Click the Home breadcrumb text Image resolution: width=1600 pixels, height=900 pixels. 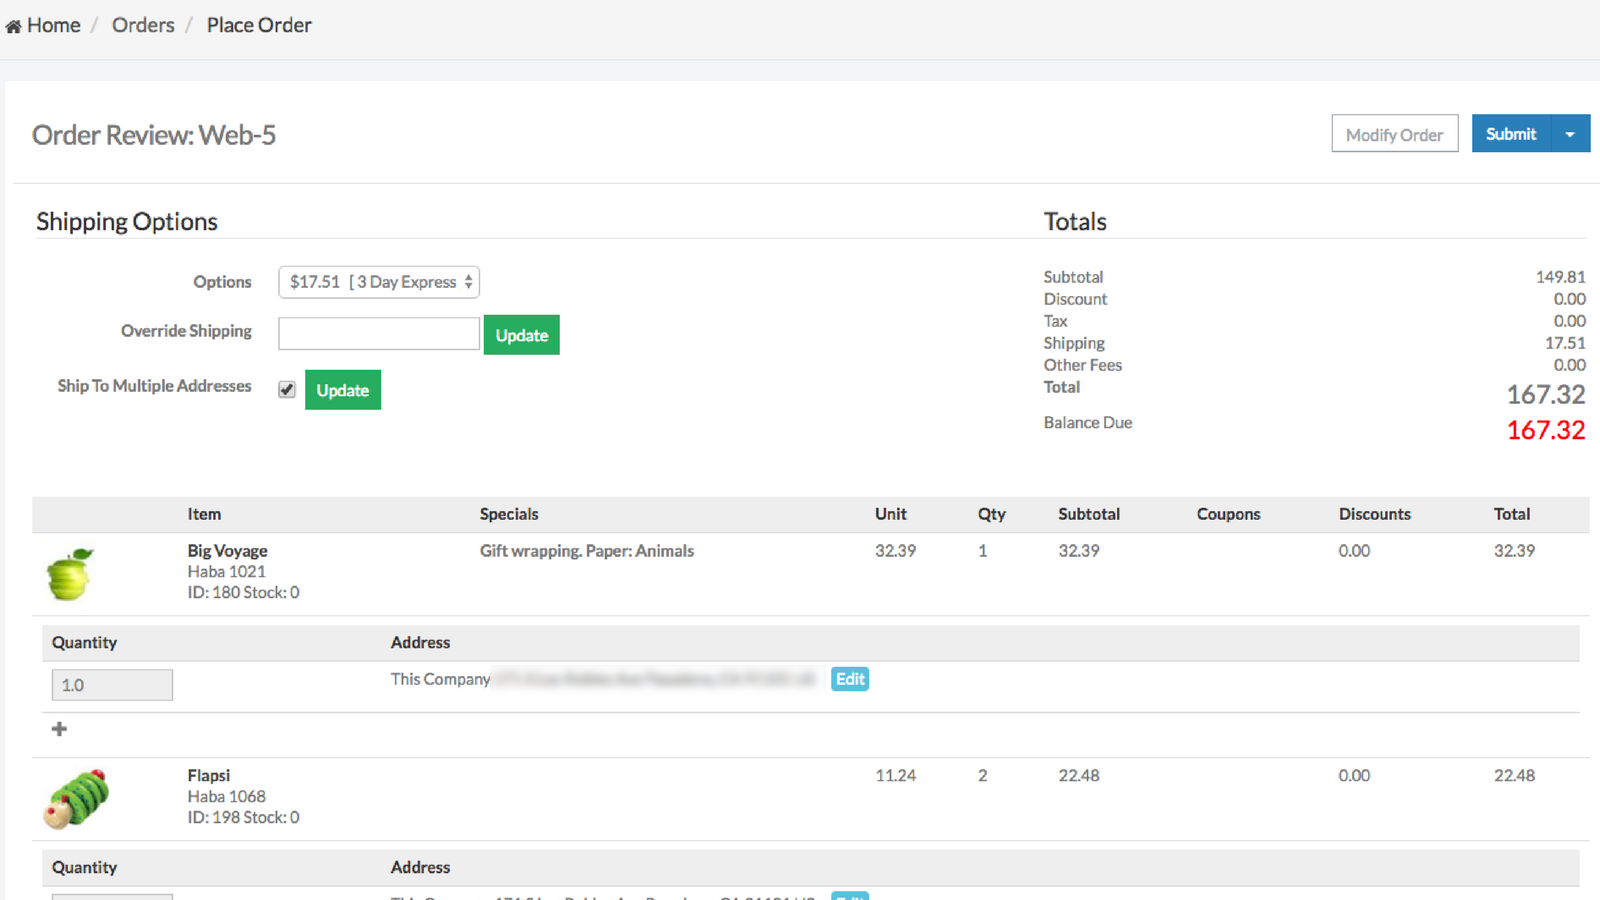tap(54, 25)
